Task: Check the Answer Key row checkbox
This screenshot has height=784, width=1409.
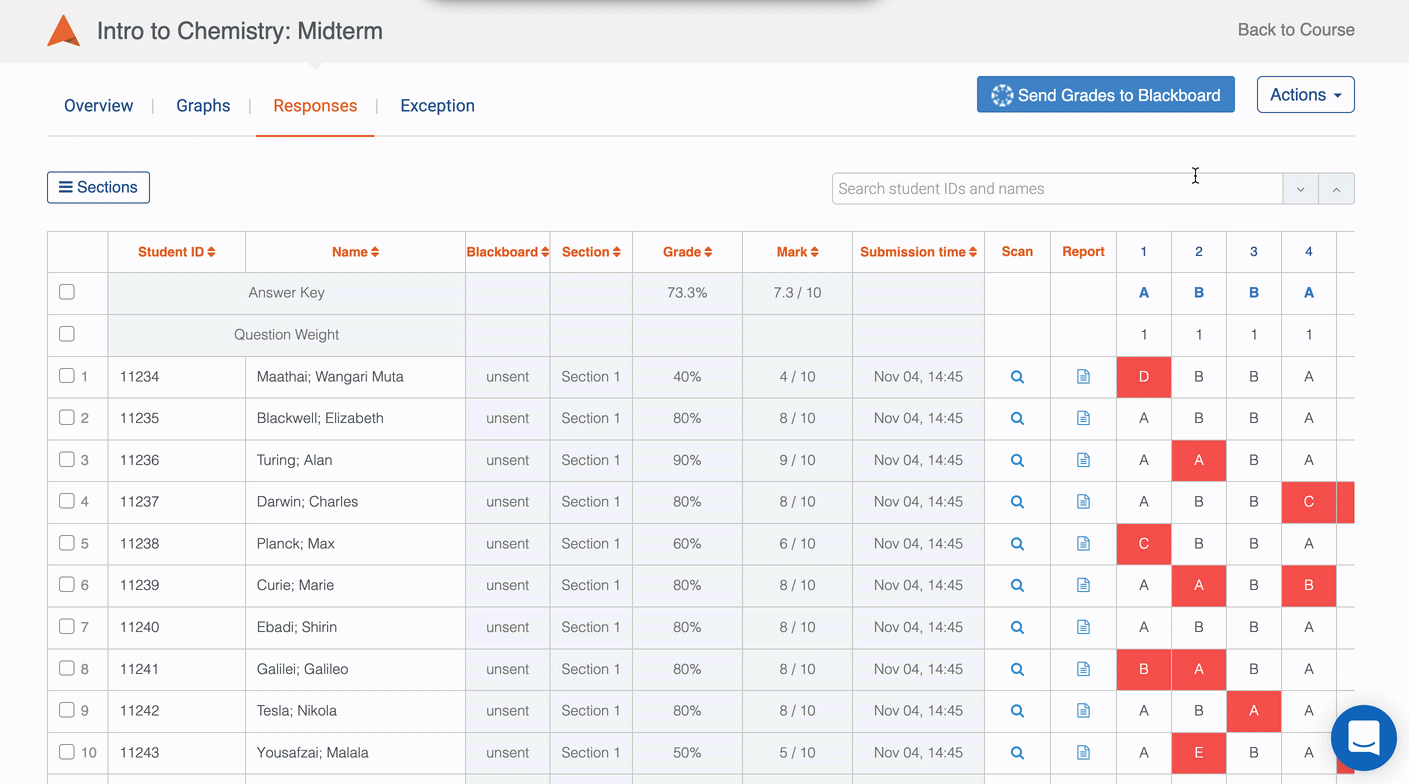Action: tap(67, 292)
